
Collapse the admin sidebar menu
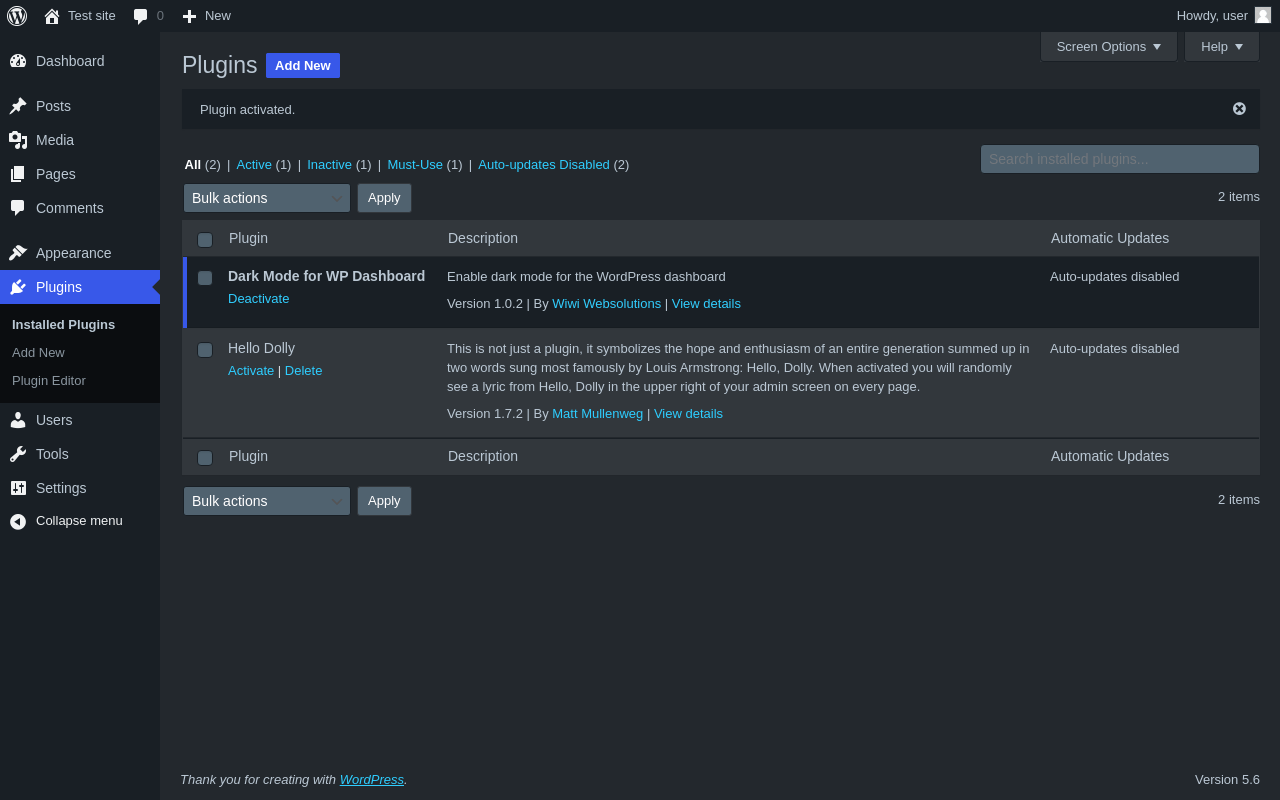pos(66,521)
